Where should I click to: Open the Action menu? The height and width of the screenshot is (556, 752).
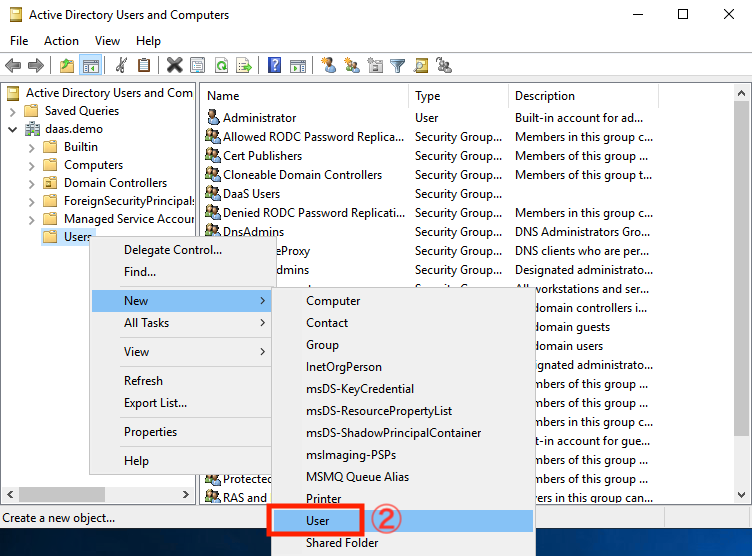(61, 41)
